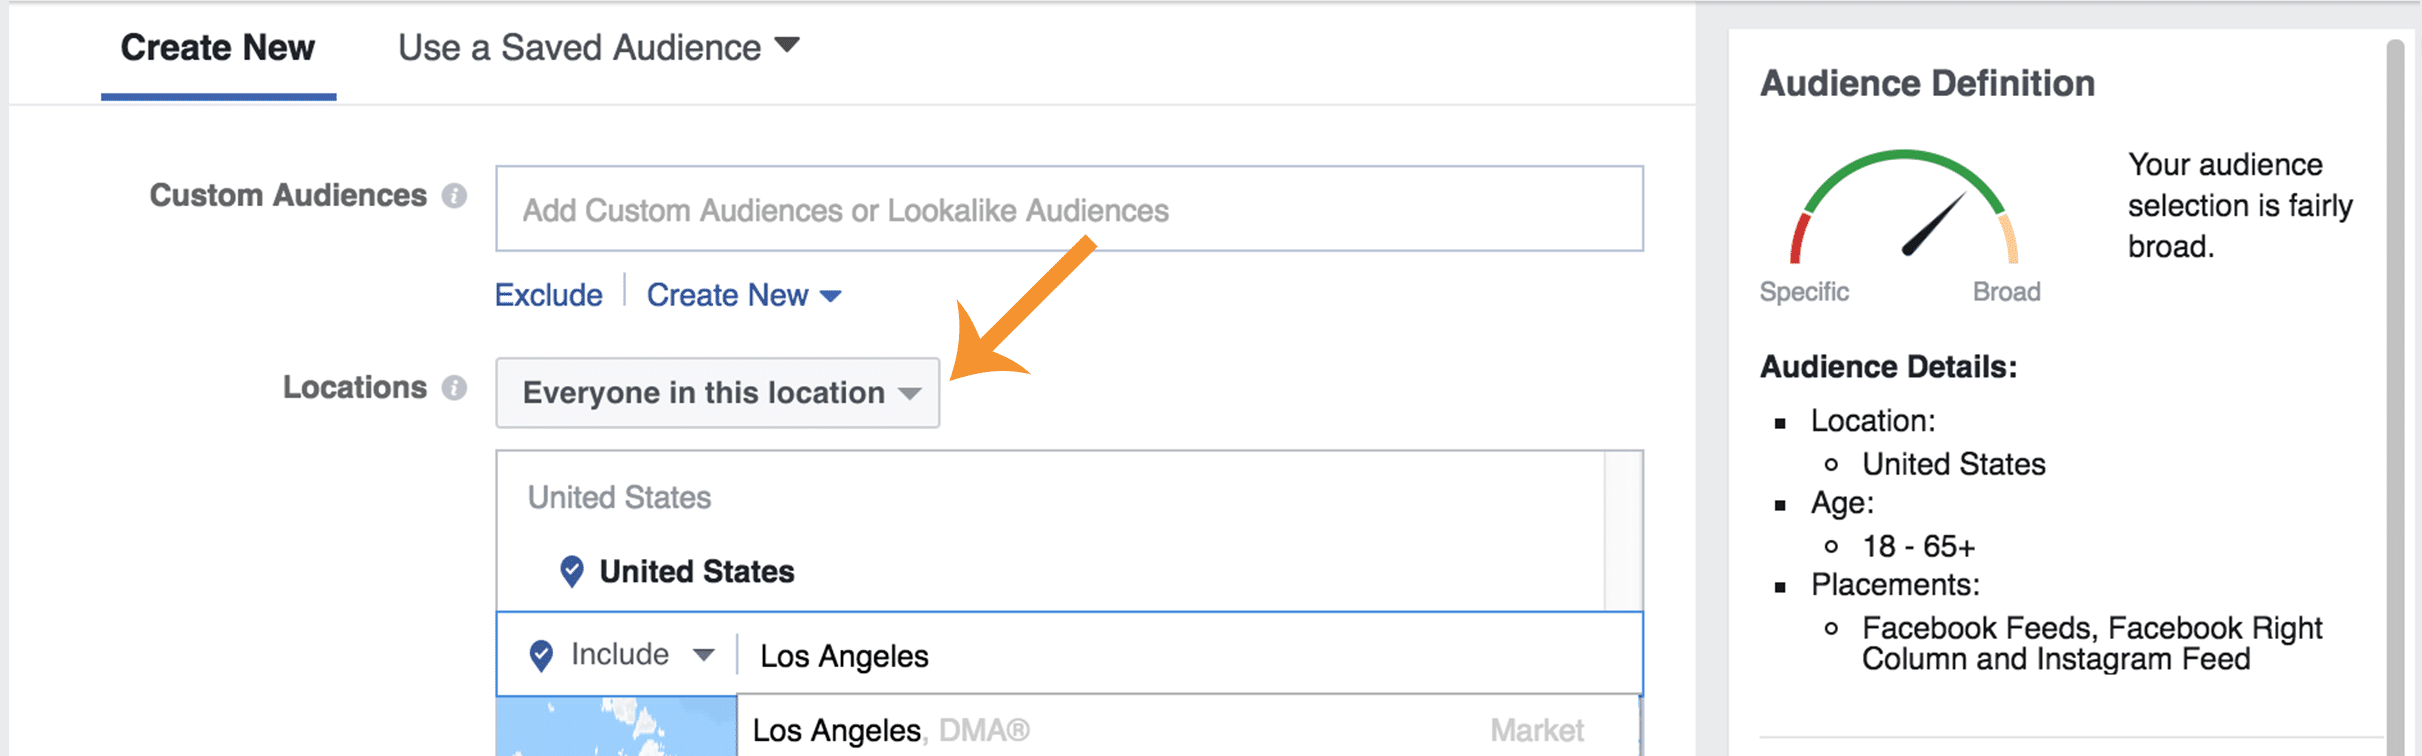Click the audience size gauge needle
The height and width of the screenshot is (756, 2422).
click(x=1933, y=223)
